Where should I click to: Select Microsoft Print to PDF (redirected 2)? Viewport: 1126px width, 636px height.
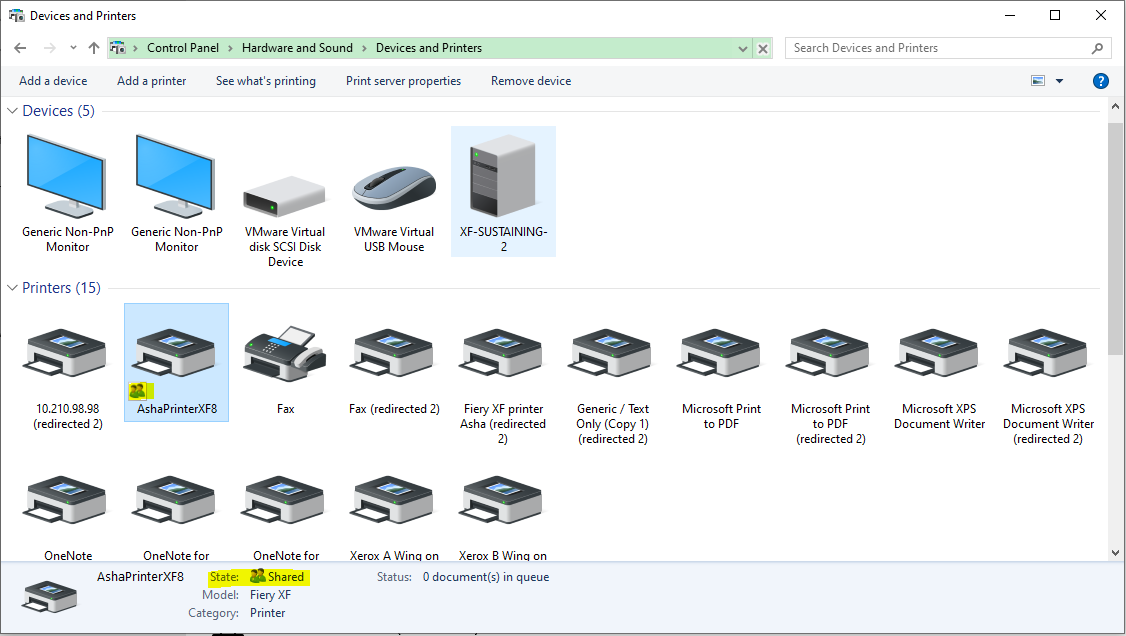[830, 376]
